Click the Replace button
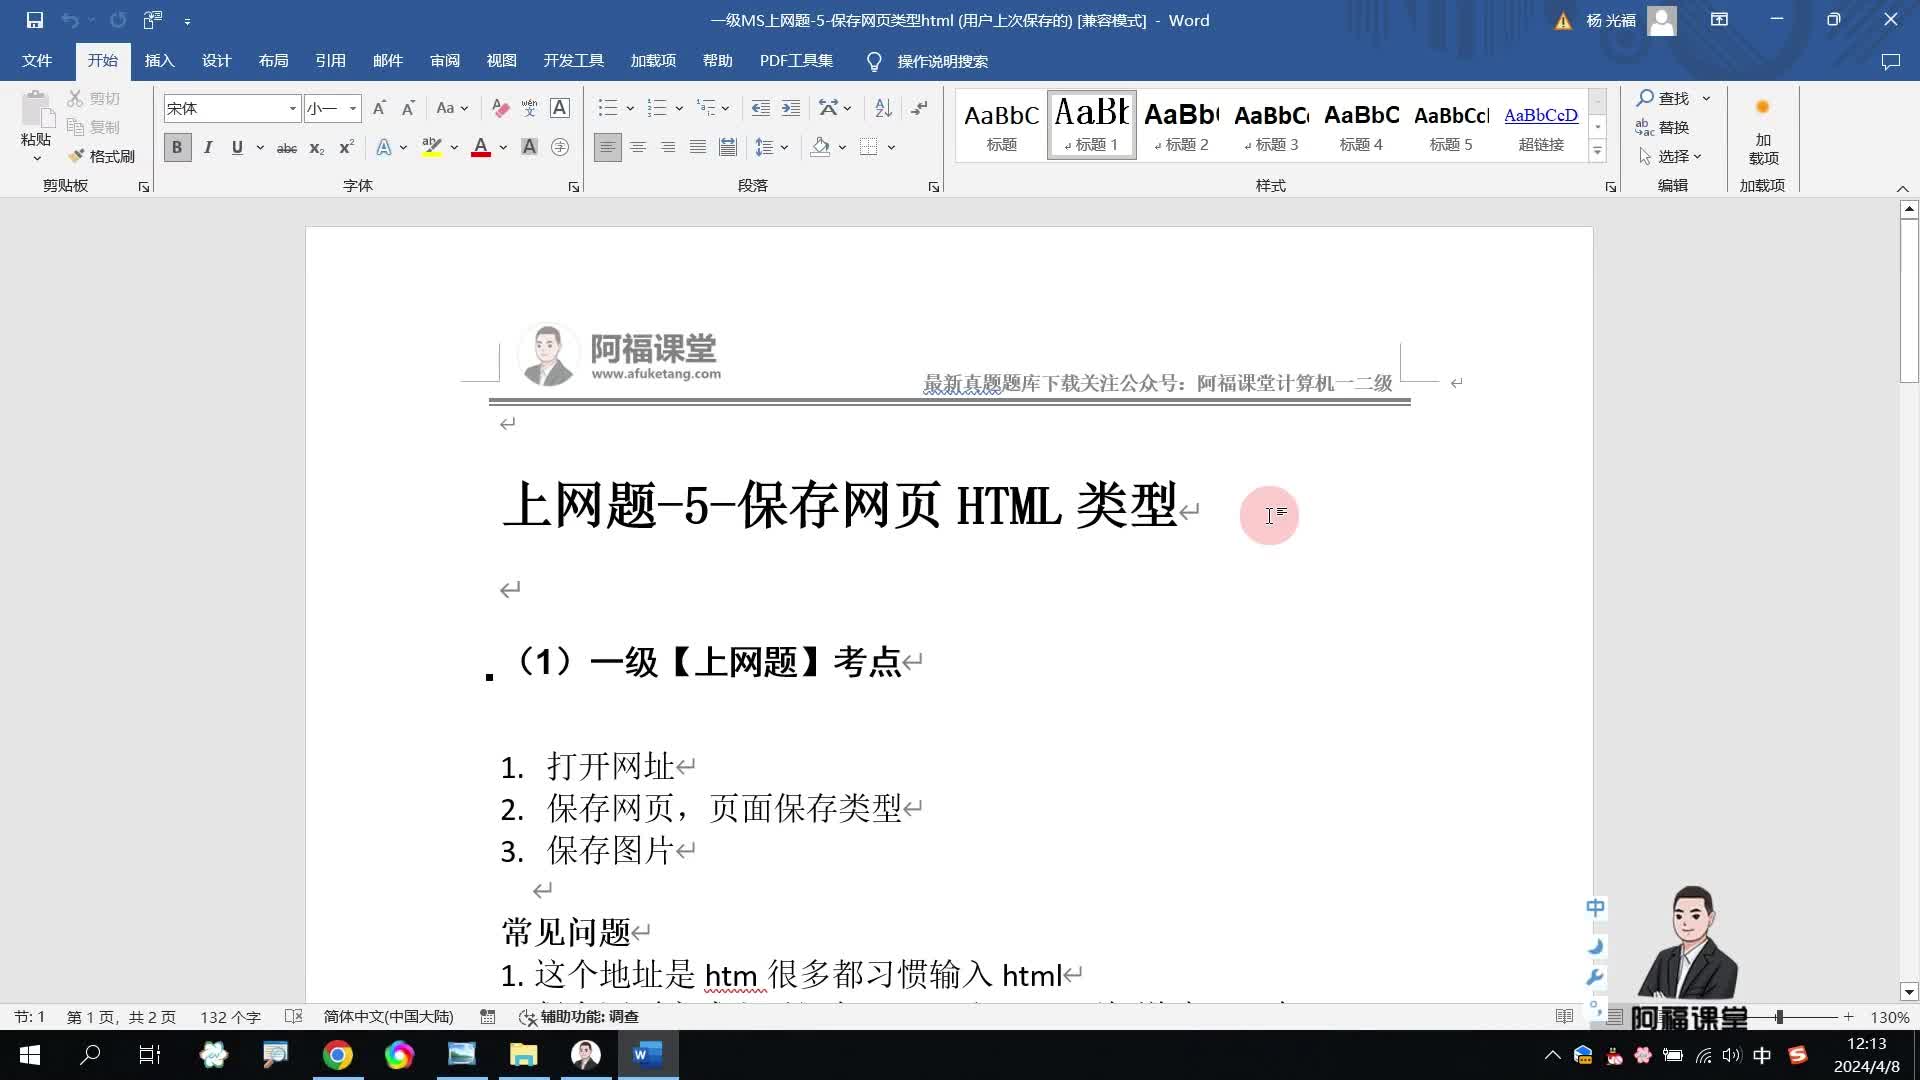Image resolution: width=1920 pixels, height=1080 pixels. point(1663,127)
